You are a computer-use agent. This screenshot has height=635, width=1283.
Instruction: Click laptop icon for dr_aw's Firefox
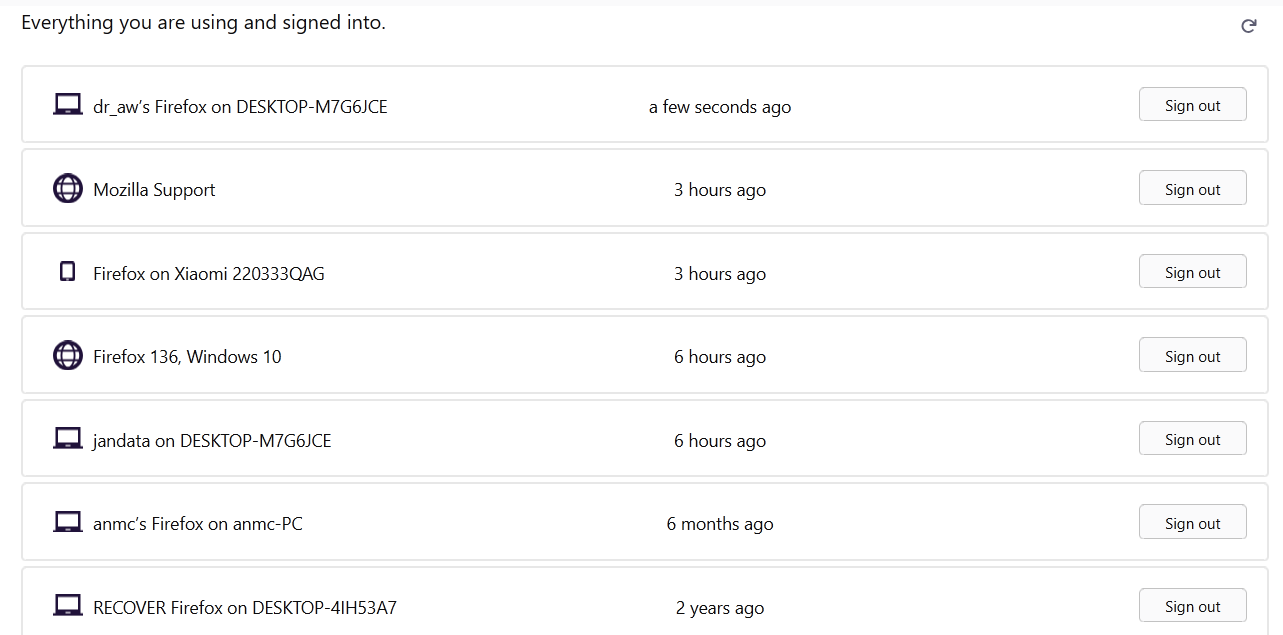(67, 105)
